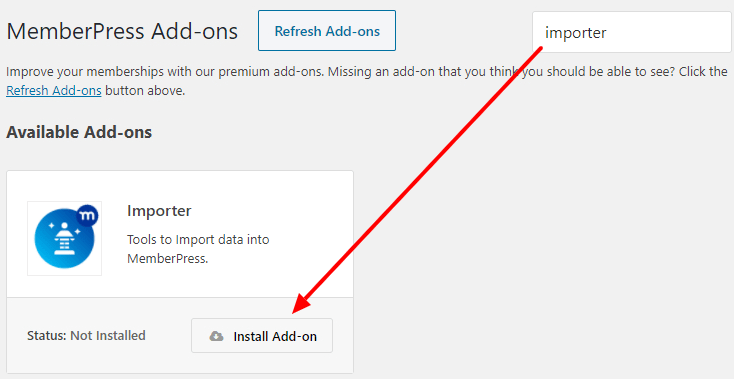
Task: Click the Importer add-on logo thumbnail
Action: click(65, 238)
